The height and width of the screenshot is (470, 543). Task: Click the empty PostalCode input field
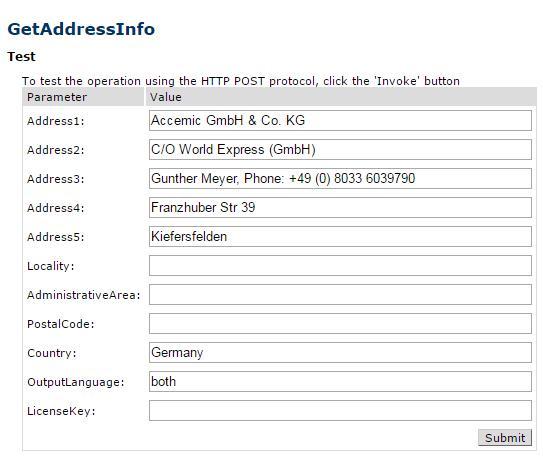coord(340,323)
